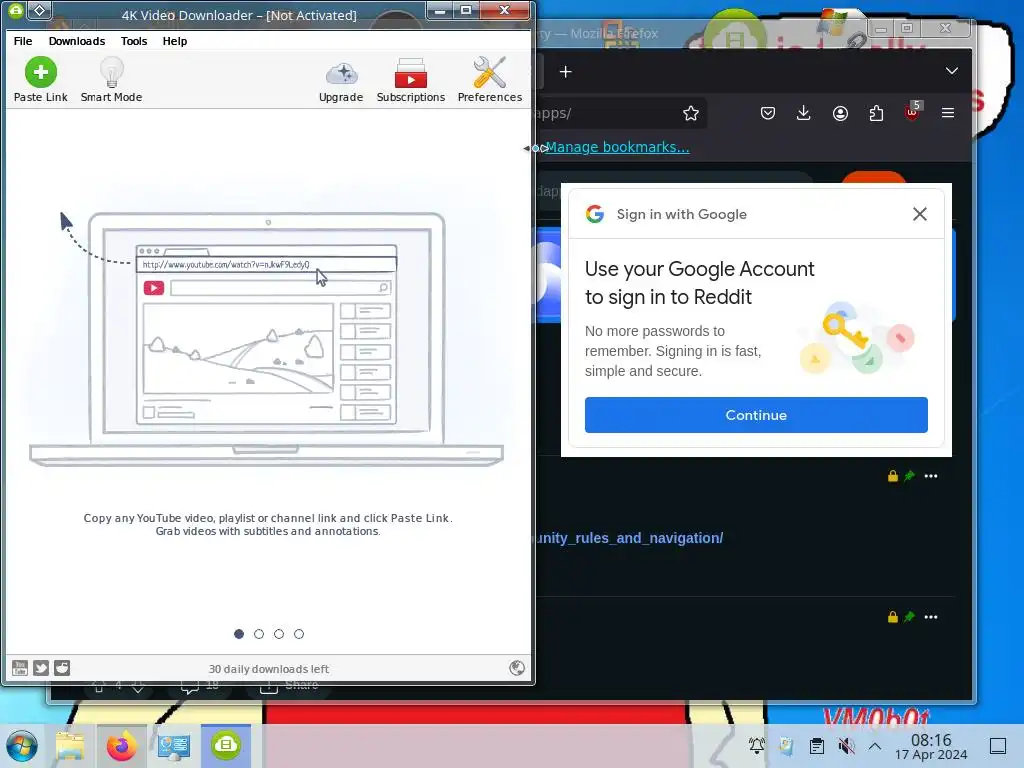Click the YouTube icon in status bar
Screen dimensions: 1024x768
click(x=20, y=668)
